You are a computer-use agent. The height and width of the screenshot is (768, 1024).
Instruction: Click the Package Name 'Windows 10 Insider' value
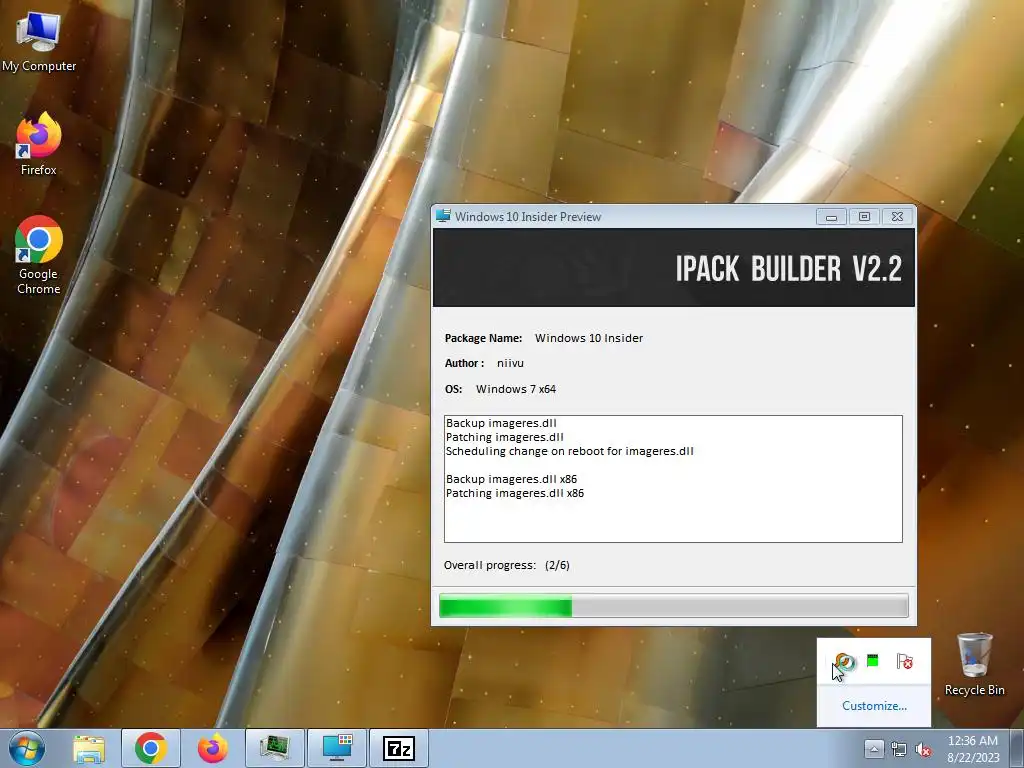(589, 338)
